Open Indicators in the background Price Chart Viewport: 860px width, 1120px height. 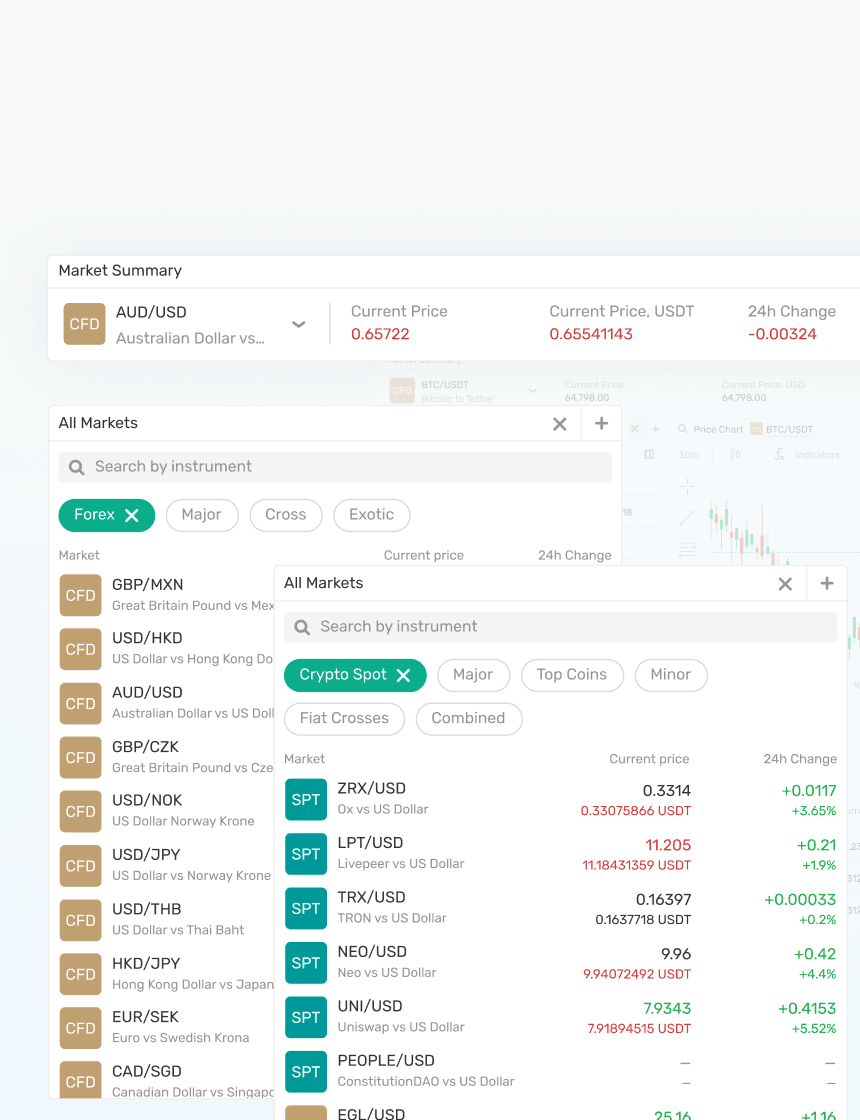(x=807, y=455)
